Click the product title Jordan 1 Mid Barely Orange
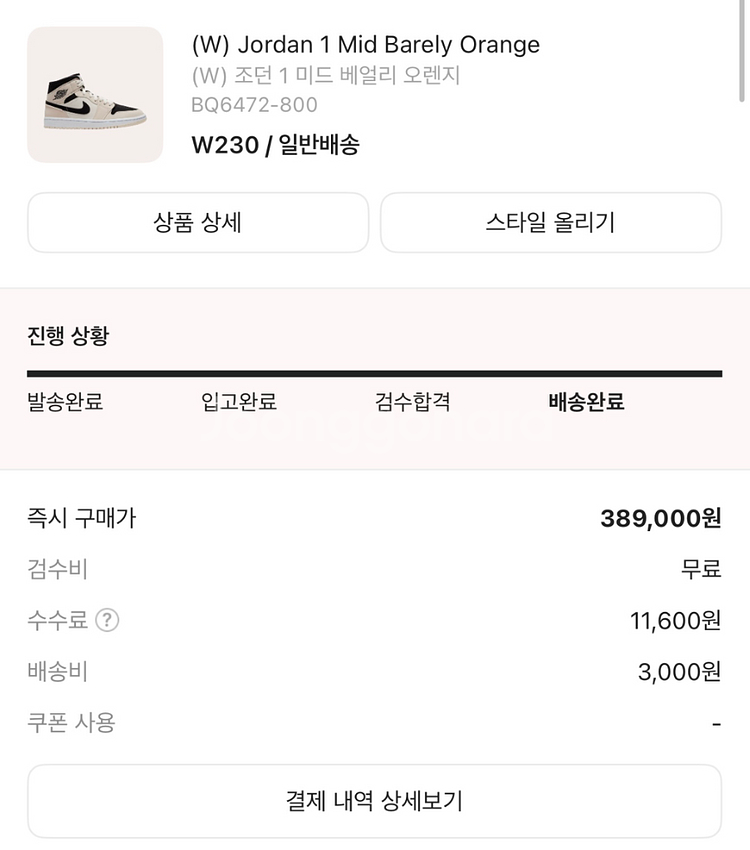 point(365,45)
